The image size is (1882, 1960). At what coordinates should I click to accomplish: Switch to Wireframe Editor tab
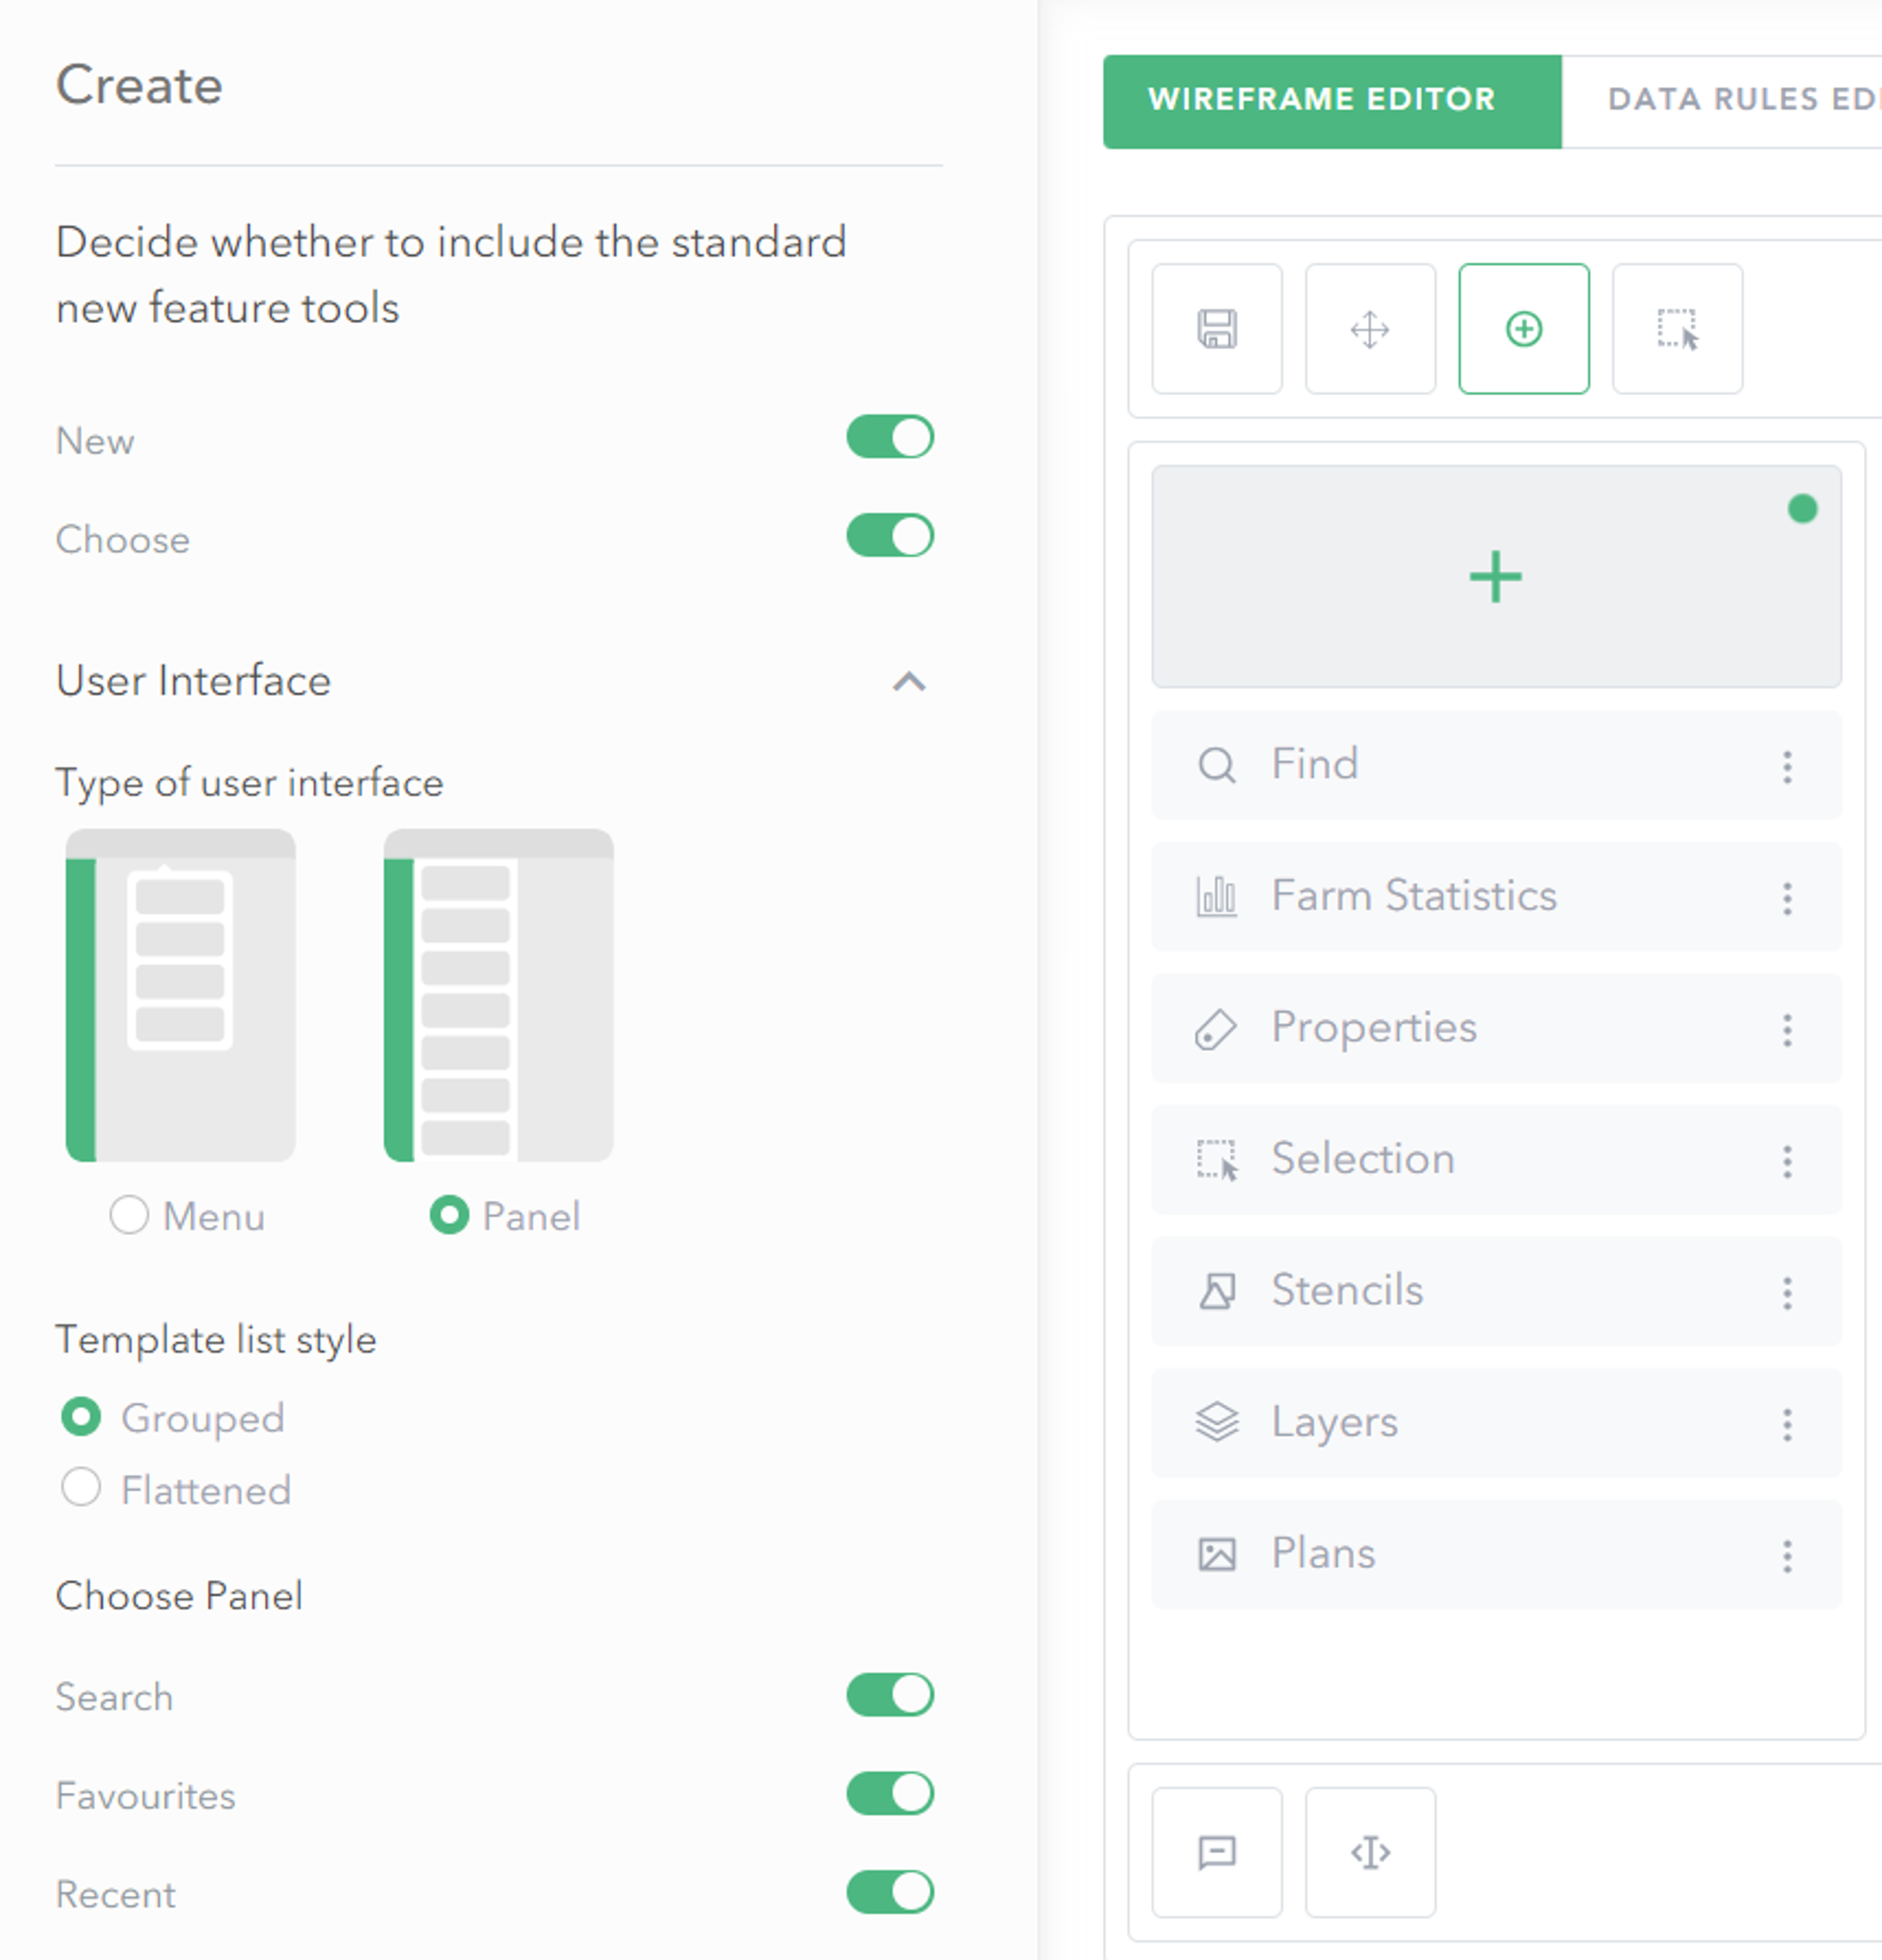coord(1332,101)
